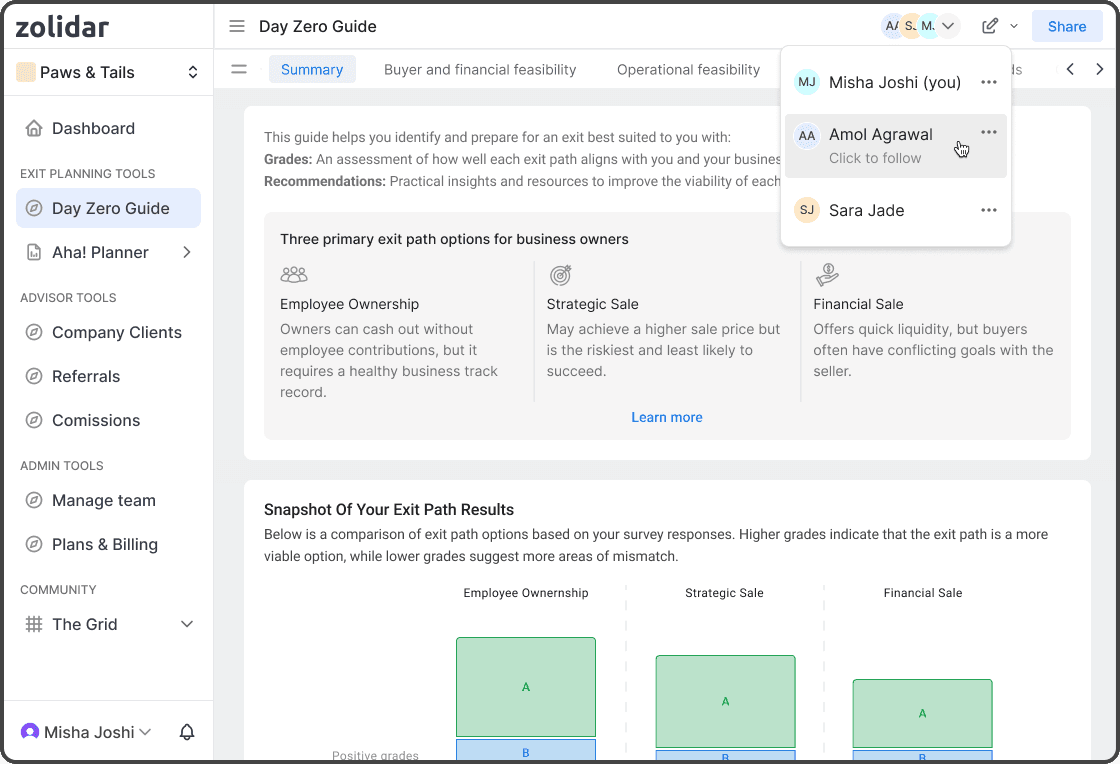Screen dimensions: 1120x764
Task: Switch to Buyer and financial feasibility tab
Action: [x=480, y=70]
